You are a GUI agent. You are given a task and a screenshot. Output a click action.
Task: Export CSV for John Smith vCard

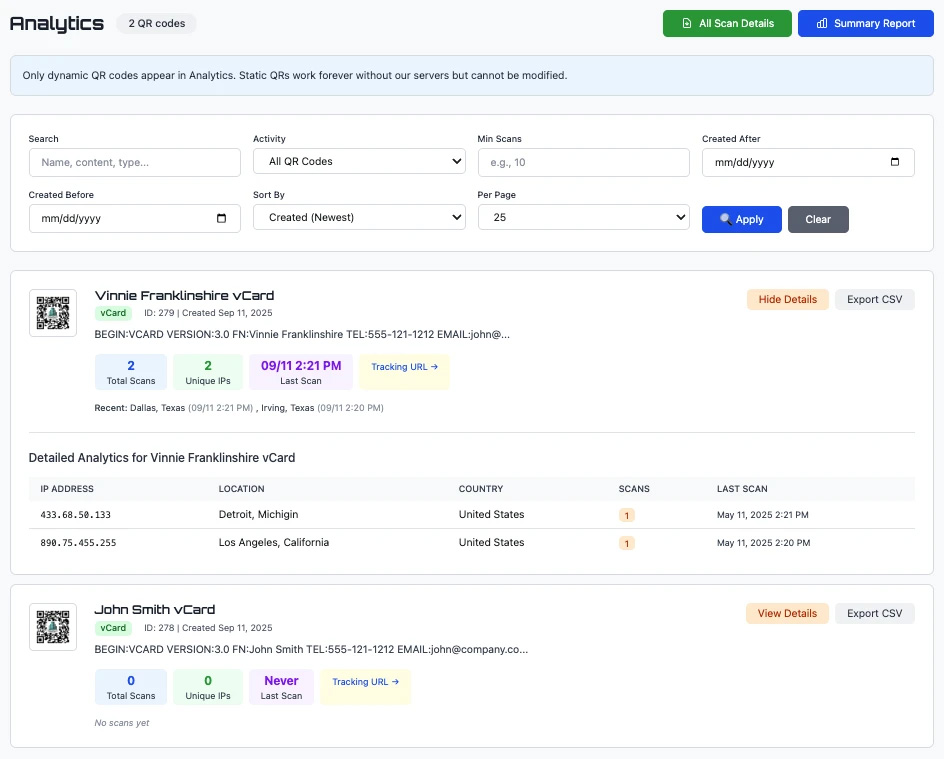874,614
